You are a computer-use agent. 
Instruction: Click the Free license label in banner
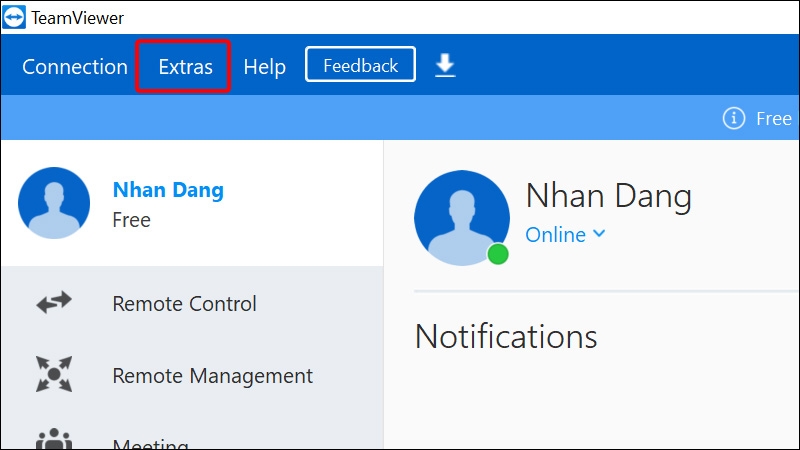coord(773,118)
